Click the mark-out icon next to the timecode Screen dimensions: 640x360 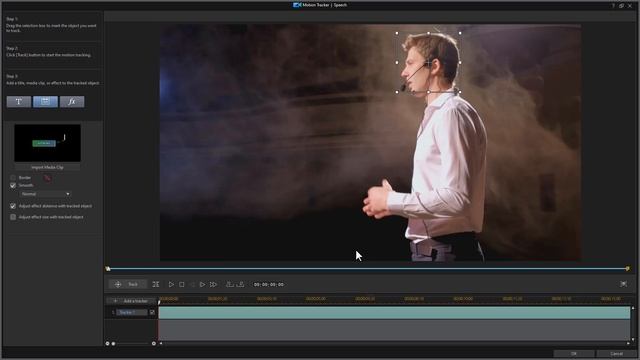click(240, 284)
